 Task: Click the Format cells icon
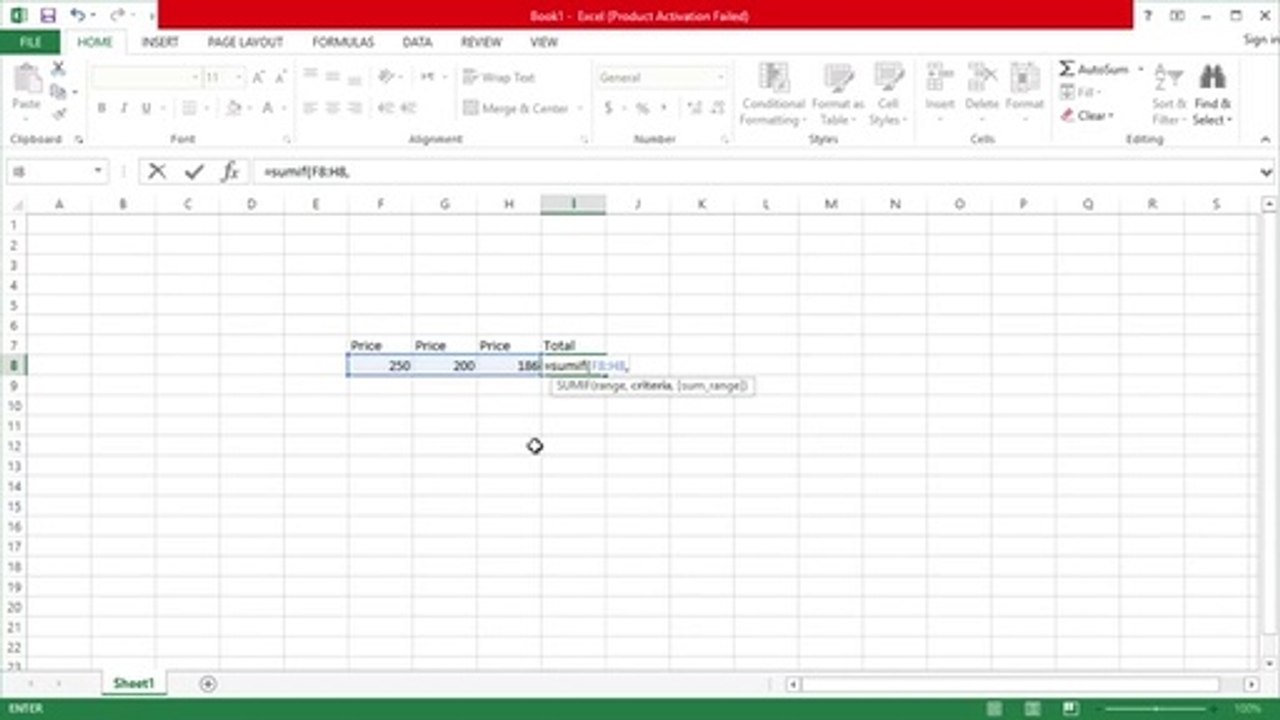coord(1024,78)
